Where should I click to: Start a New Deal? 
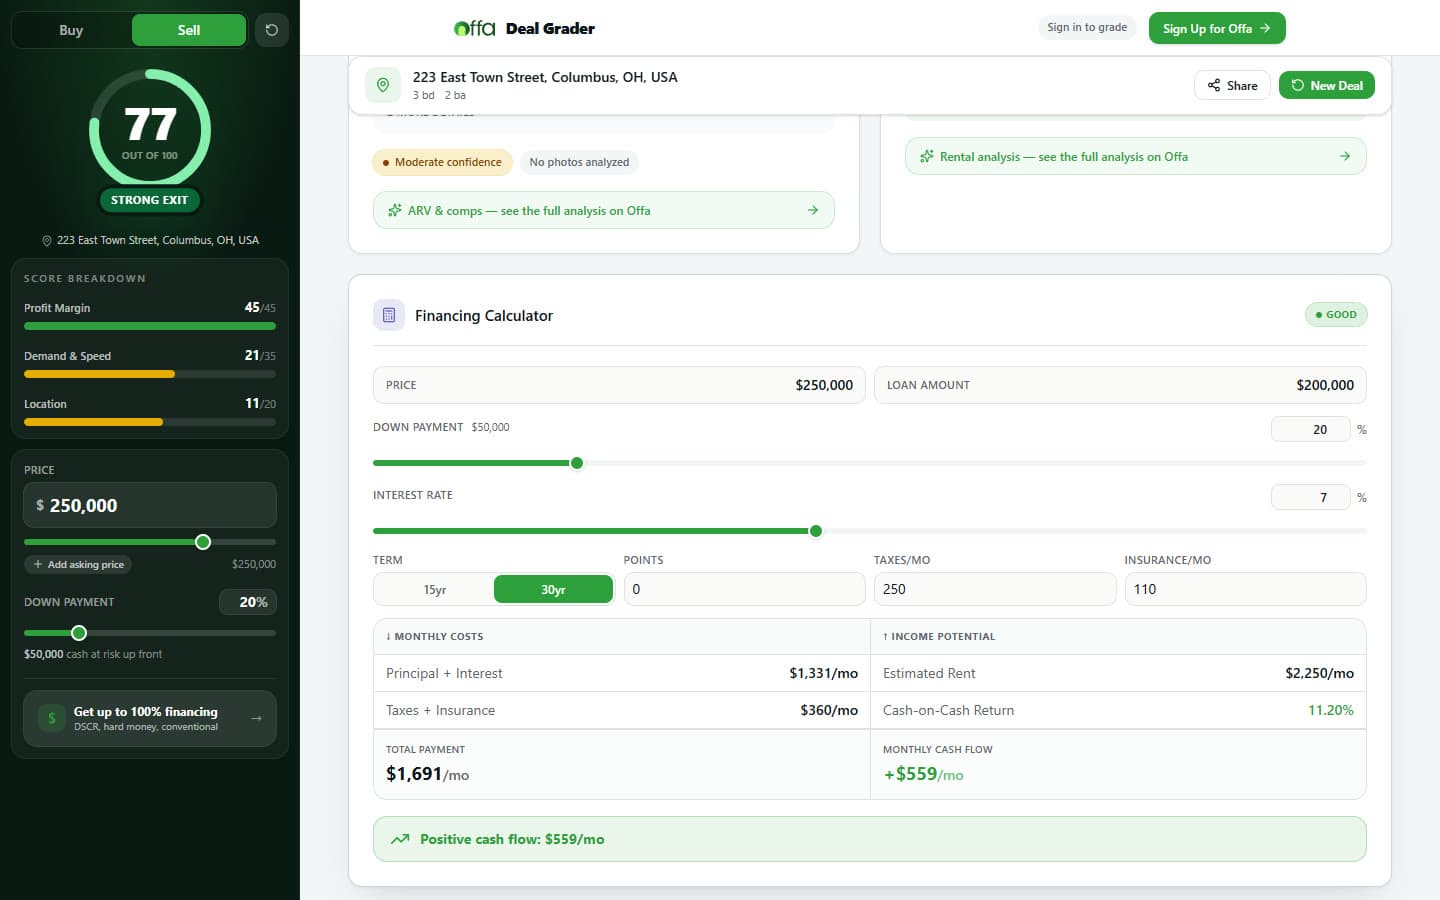1327,85
